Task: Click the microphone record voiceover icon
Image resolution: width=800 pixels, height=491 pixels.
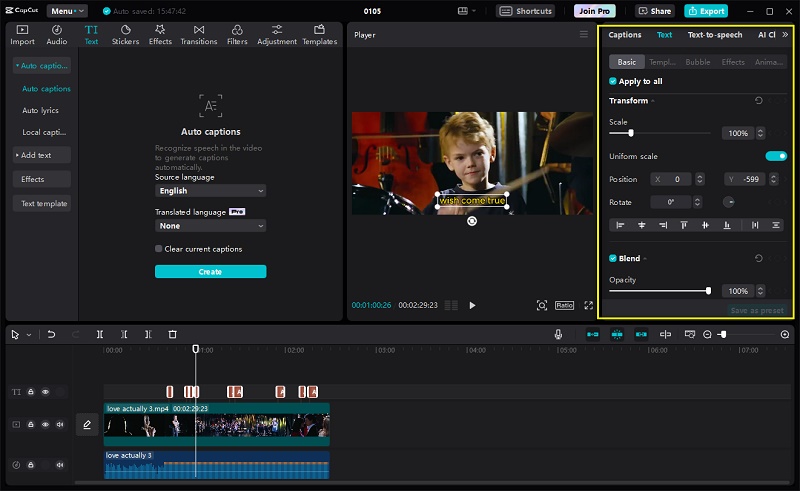Action: [x=558, y=334]
